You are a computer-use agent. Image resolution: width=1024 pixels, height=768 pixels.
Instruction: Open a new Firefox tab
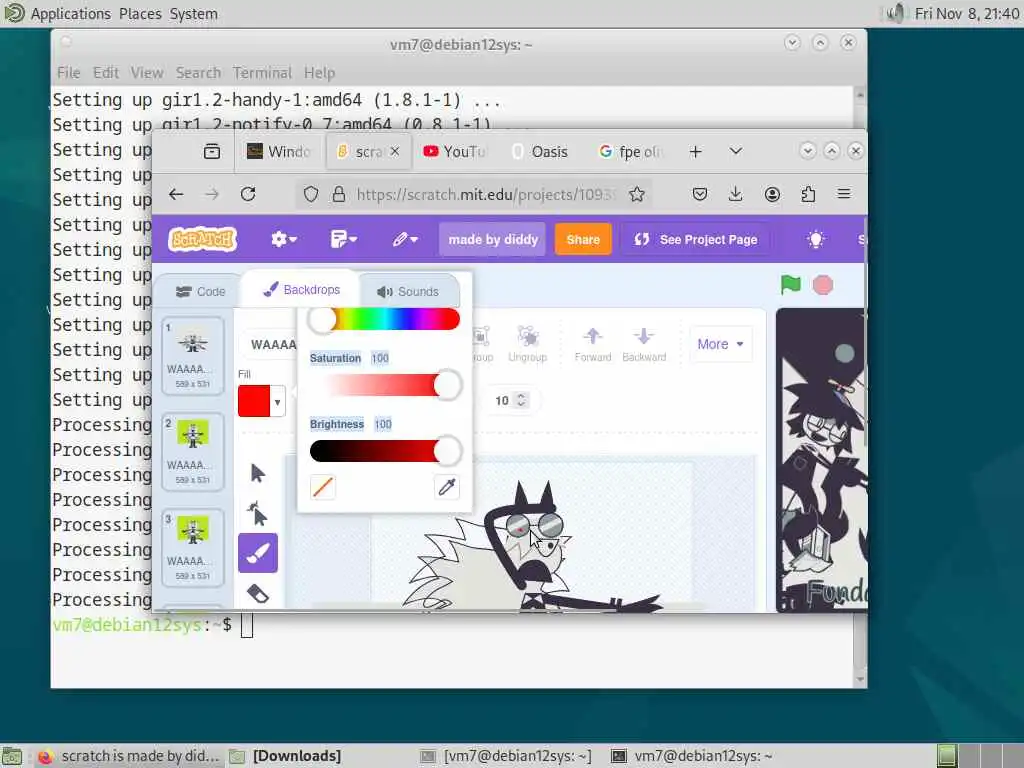[x=696, y=152]
